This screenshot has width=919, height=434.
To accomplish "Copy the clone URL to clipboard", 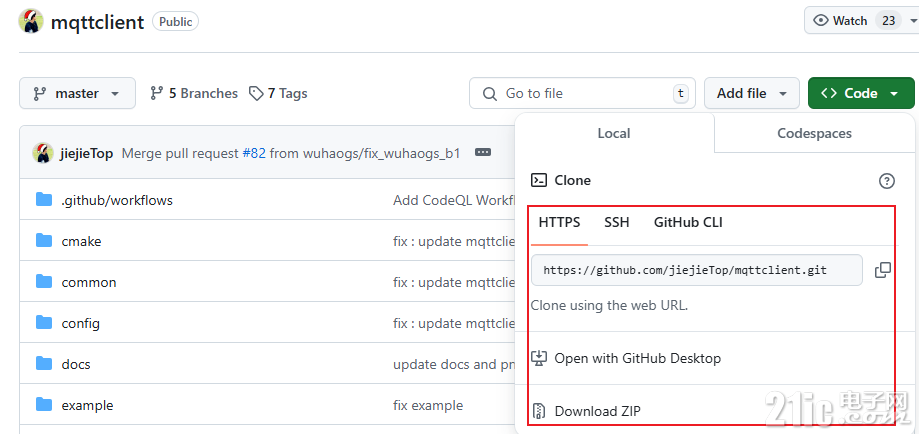I will [x=883, y=270].
